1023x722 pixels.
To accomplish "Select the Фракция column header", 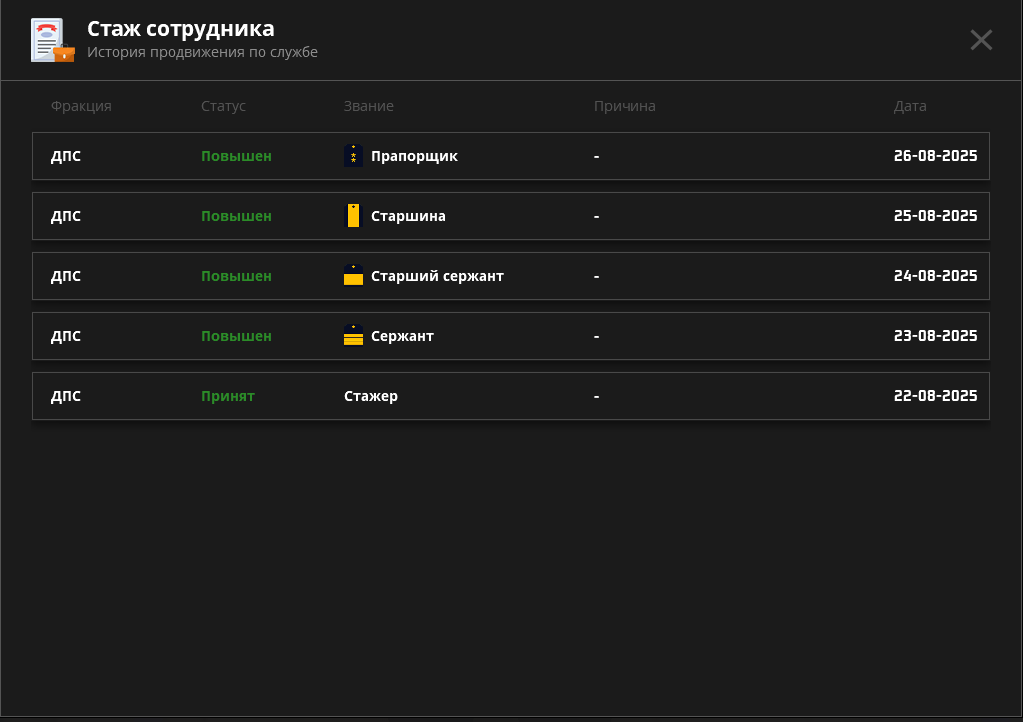I will (x=81, y=106).
